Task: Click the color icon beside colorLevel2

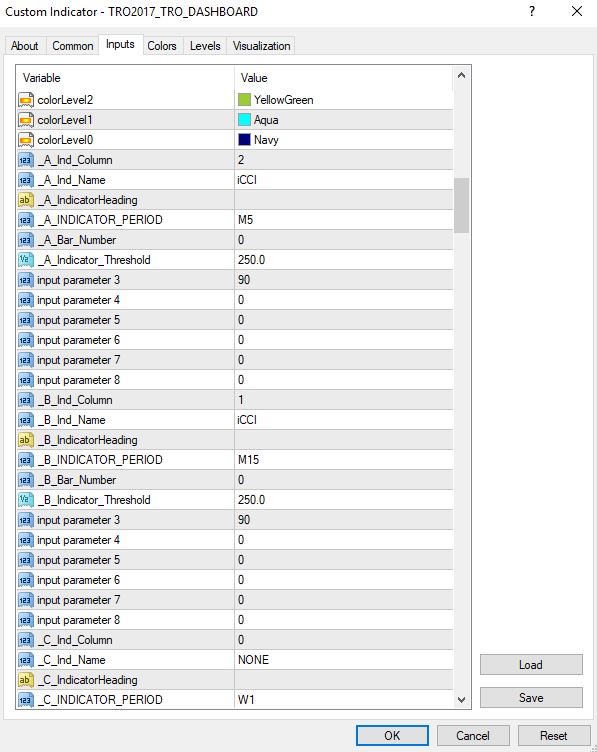Action: point(26,100)
